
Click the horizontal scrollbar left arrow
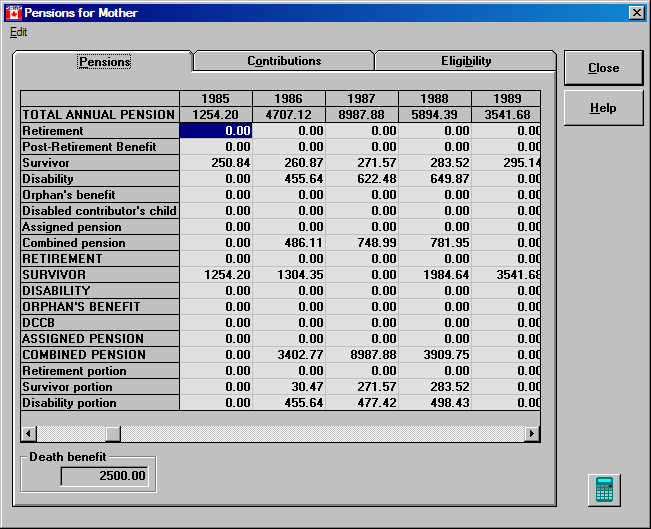29,434
